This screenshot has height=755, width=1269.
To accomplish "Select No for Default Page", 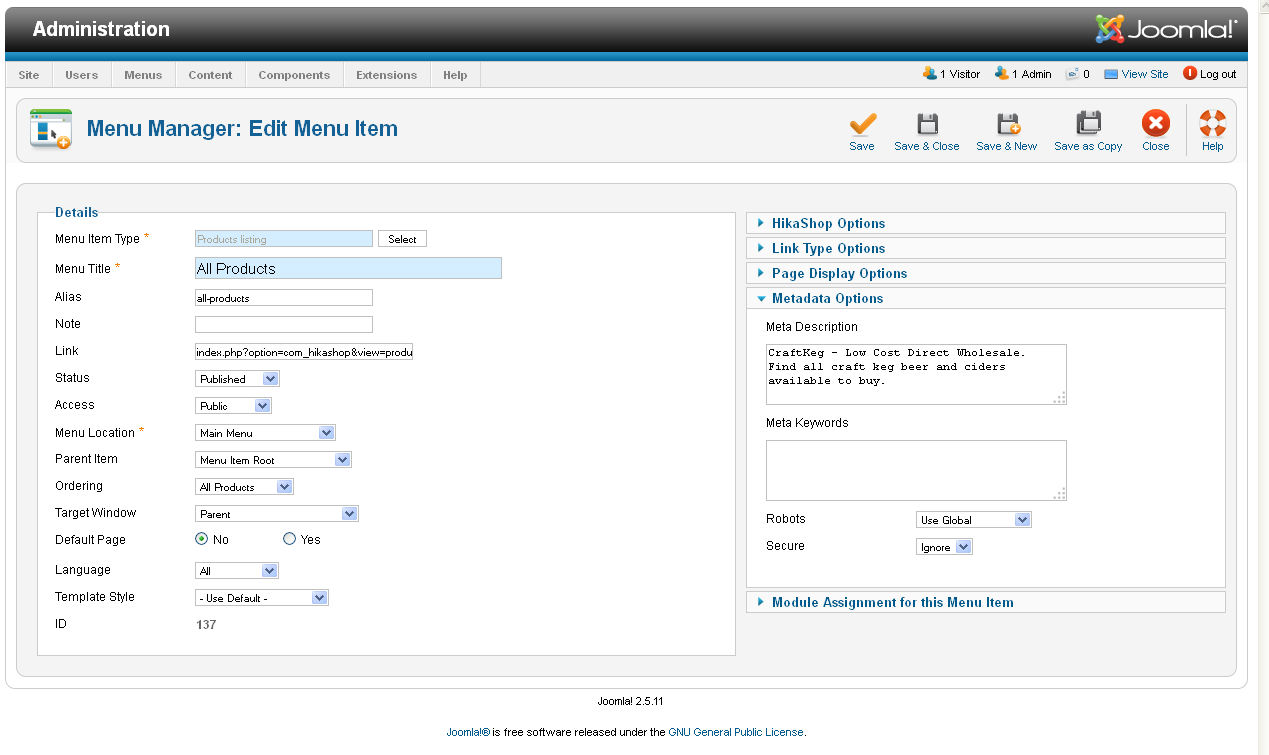I will pos(202,539).
